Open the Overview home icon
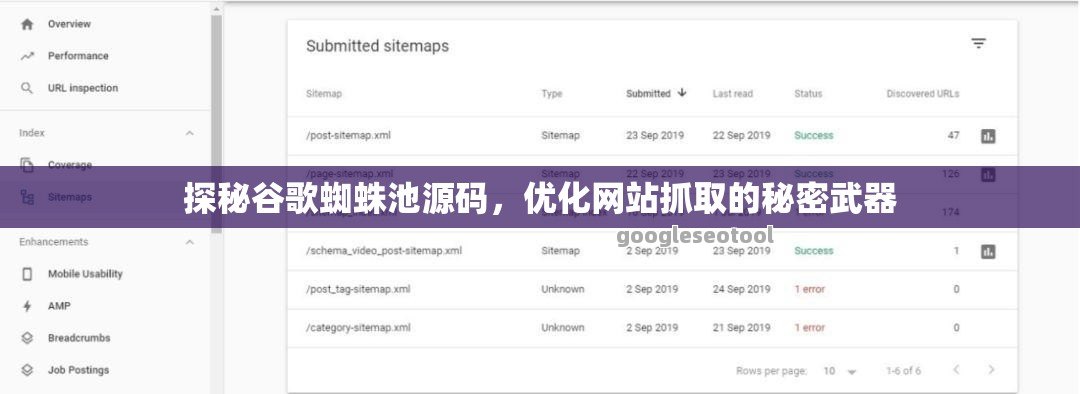 tap(27, 24)
